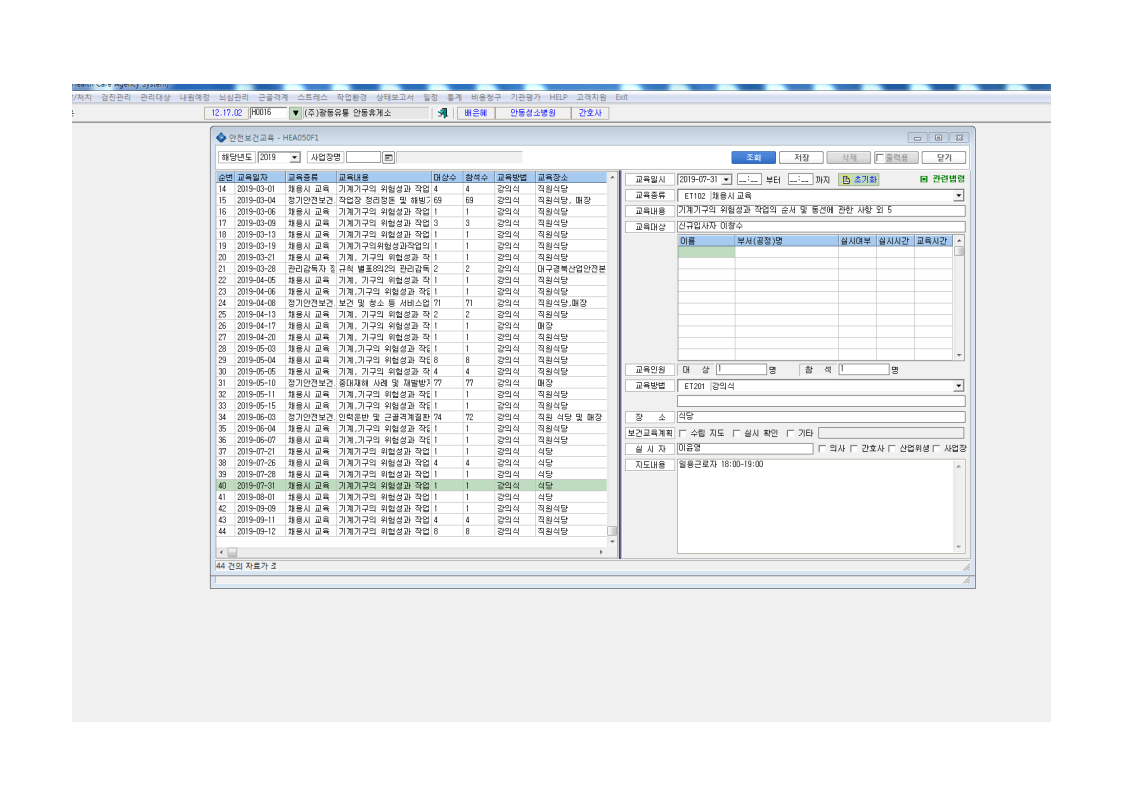
Task: Click the right arrow of the horizontal scrollbar
Action: pyautogui.click(x=601, y=552)
